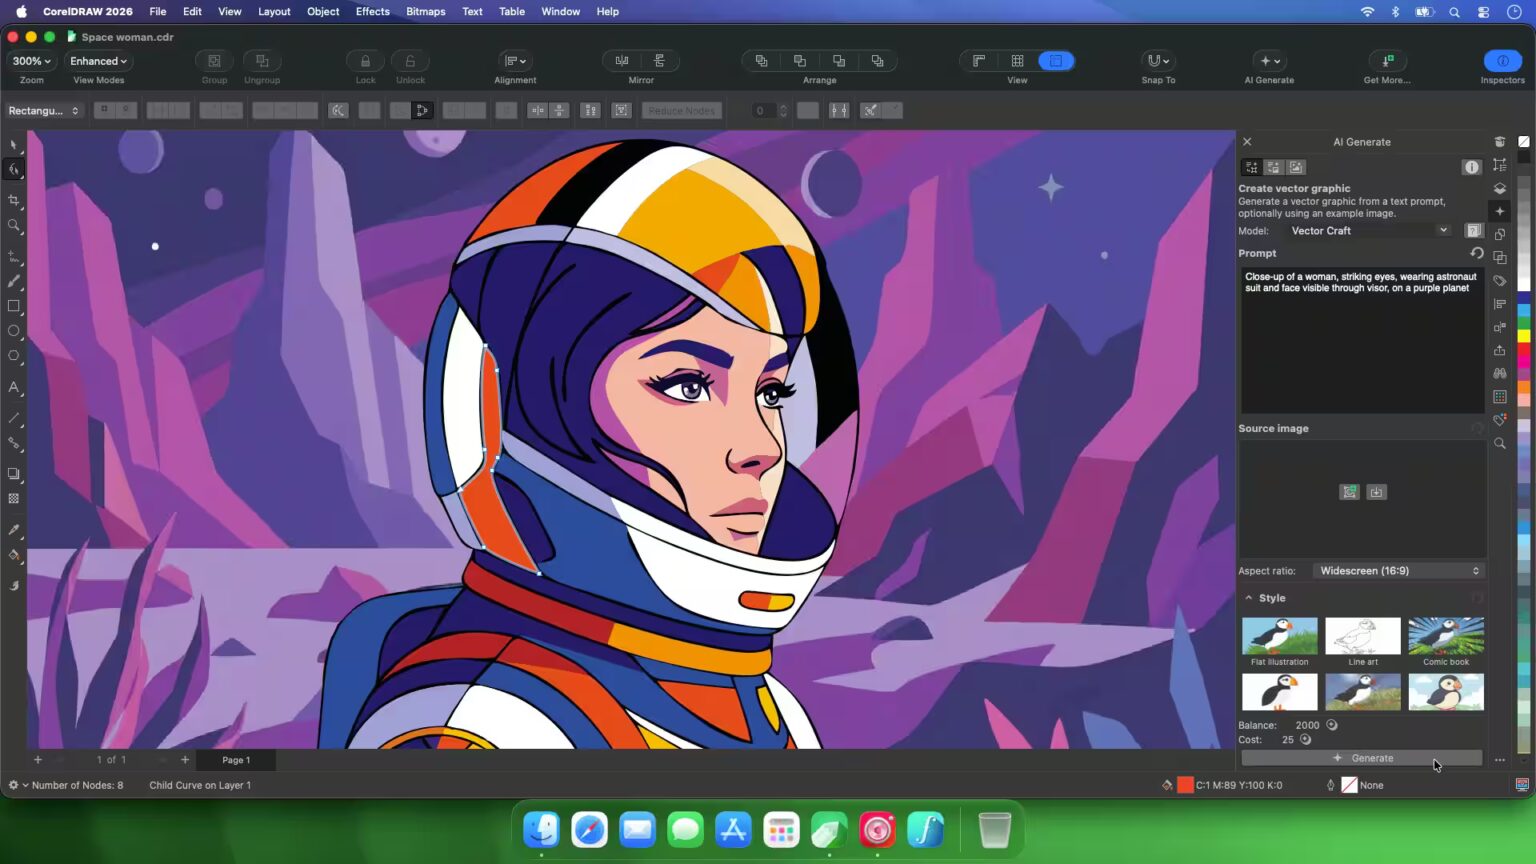Viewport: 1536px width, 864px height.
Task: Toggle the grid view button
Action: pyautogui.click(x=1017, y=61)
